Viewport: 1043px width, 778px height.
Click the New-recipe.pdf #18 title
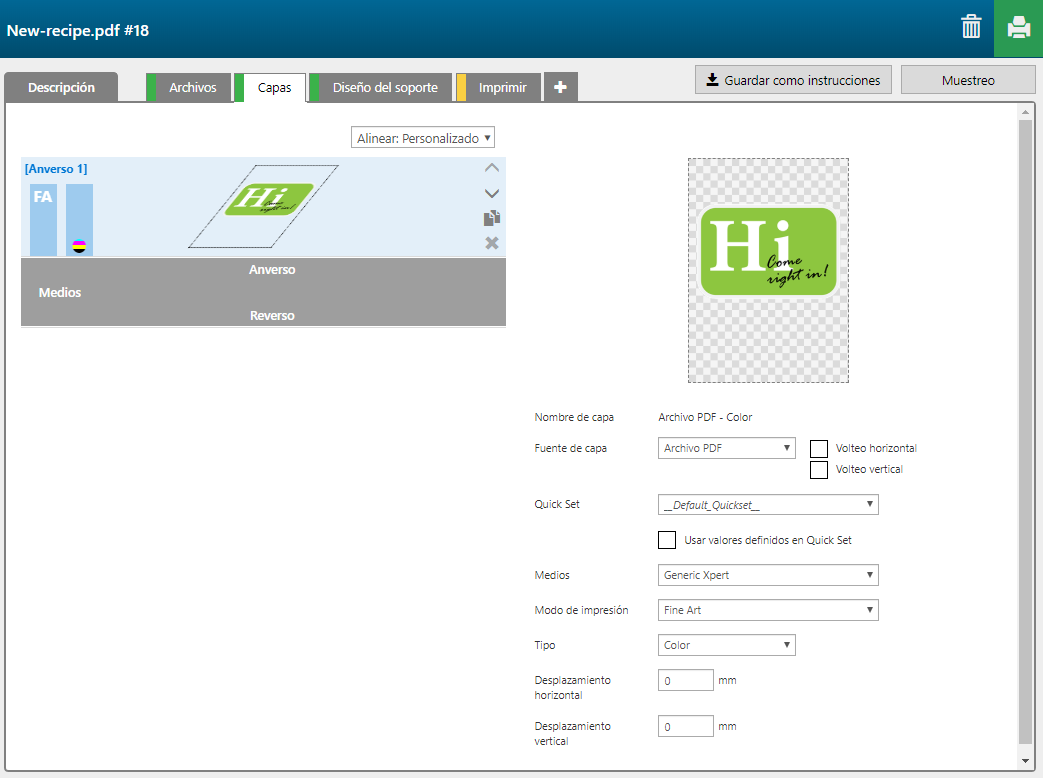78,31
